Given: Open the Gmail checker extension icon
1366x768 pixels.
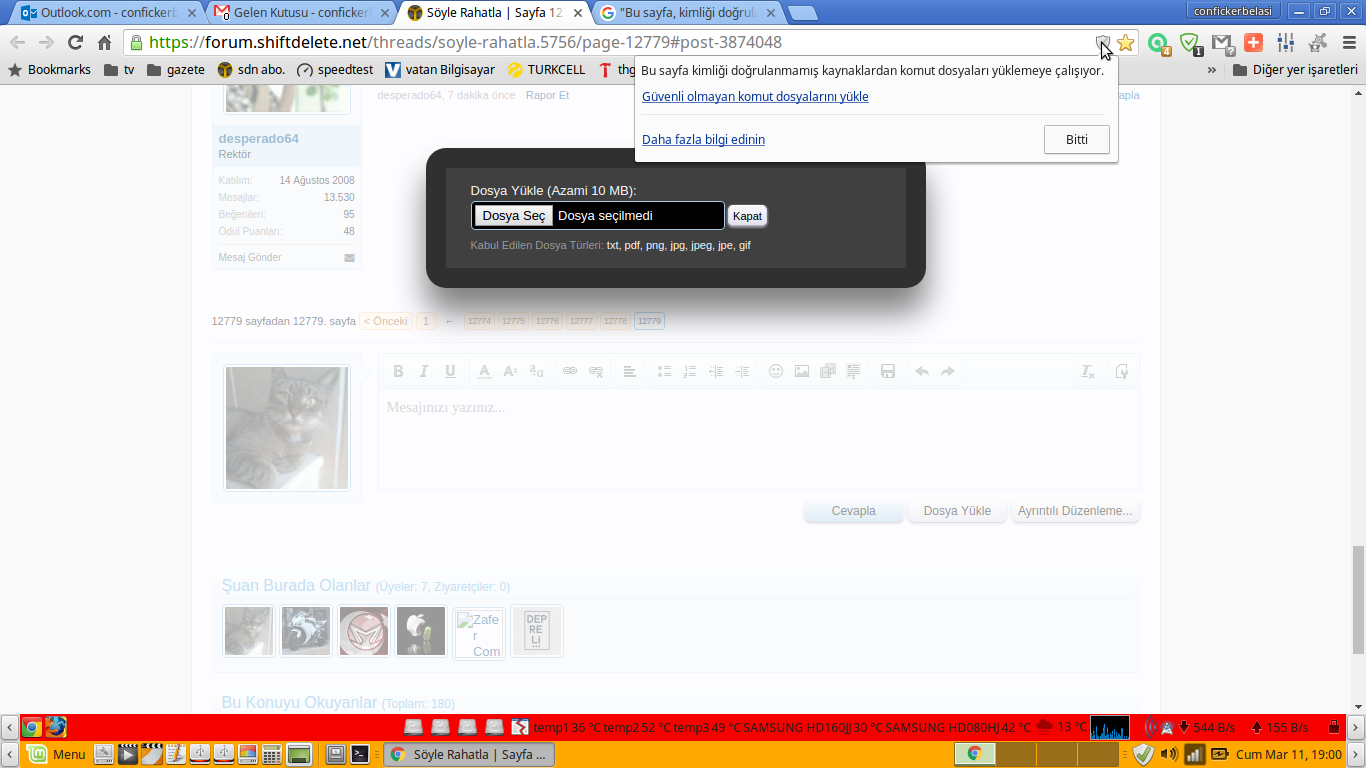Looking at the screenshot, I should tap(1222, 43).
